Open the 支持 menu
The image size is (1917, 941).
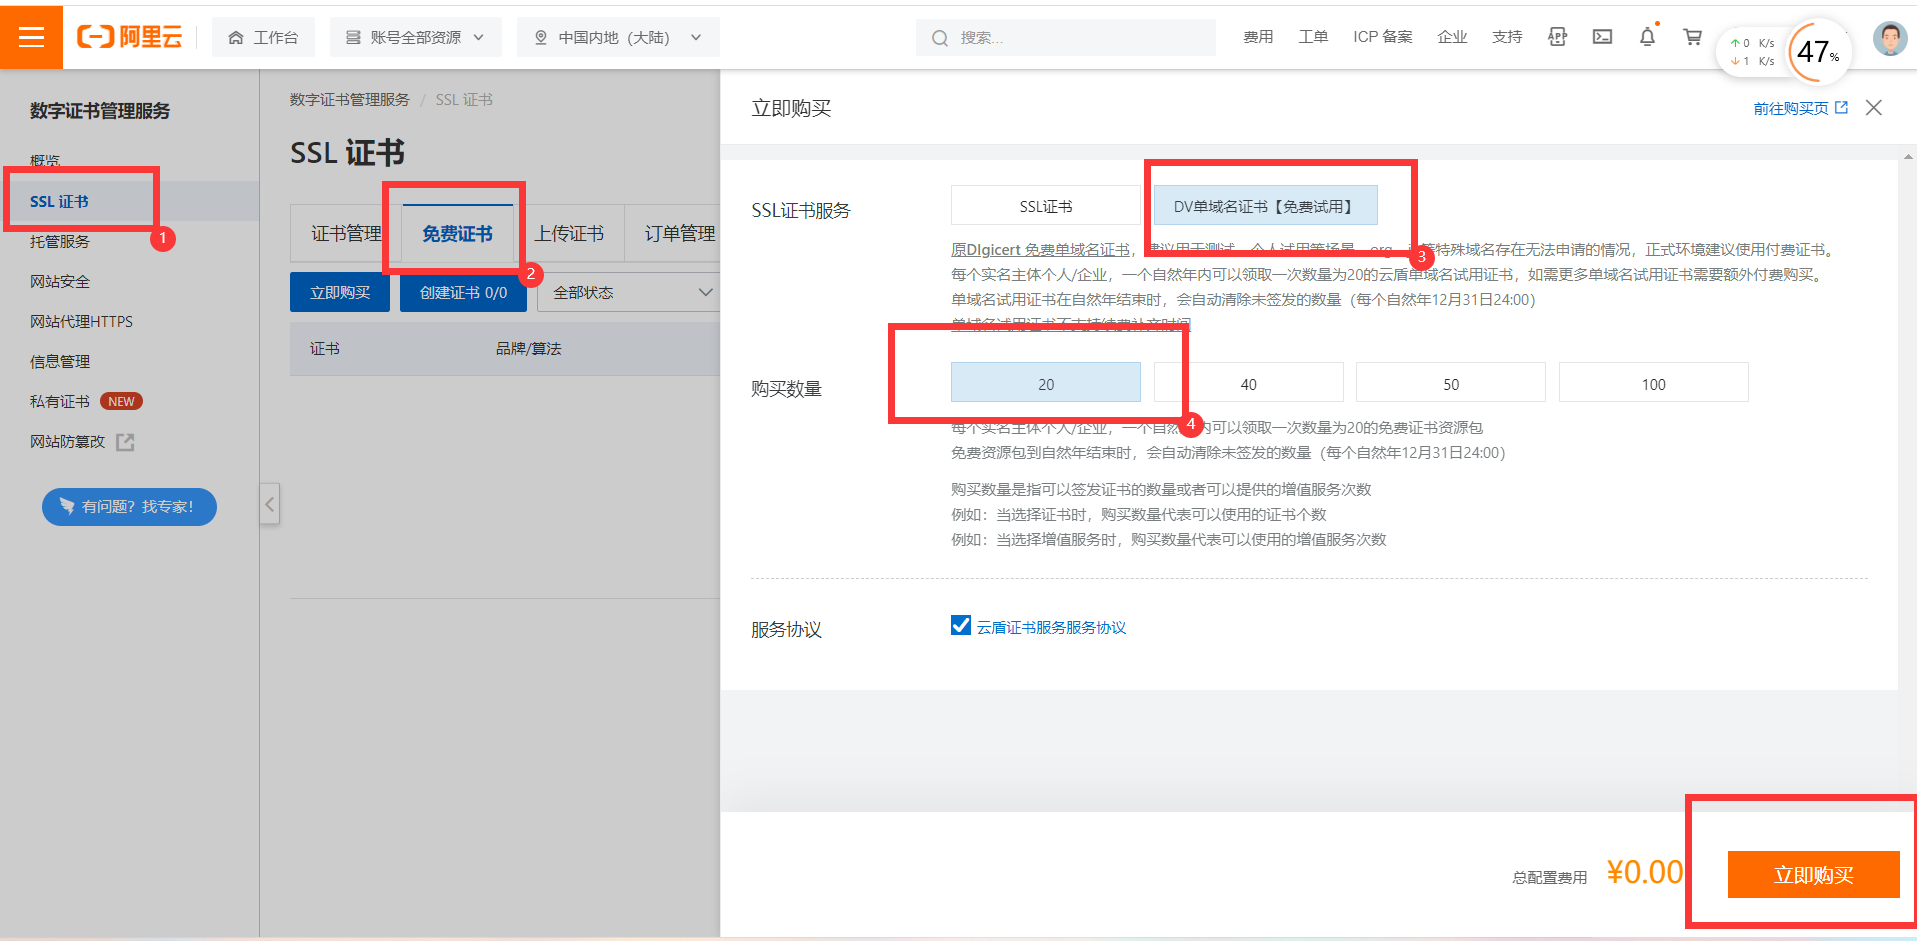coord(1507,37)
